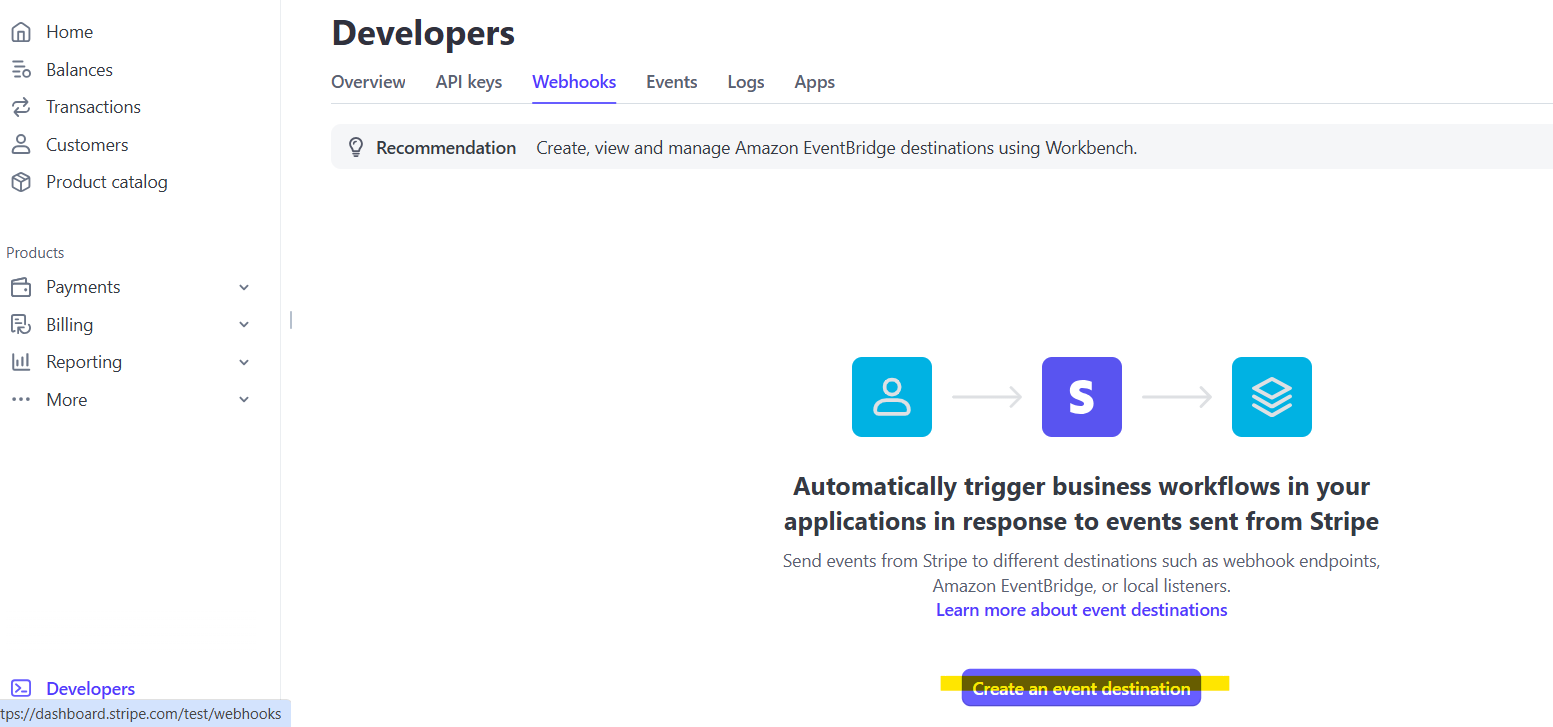1553x727 pixels.
Task: Click the Transactions arrows icon
Action: point(20,107)
